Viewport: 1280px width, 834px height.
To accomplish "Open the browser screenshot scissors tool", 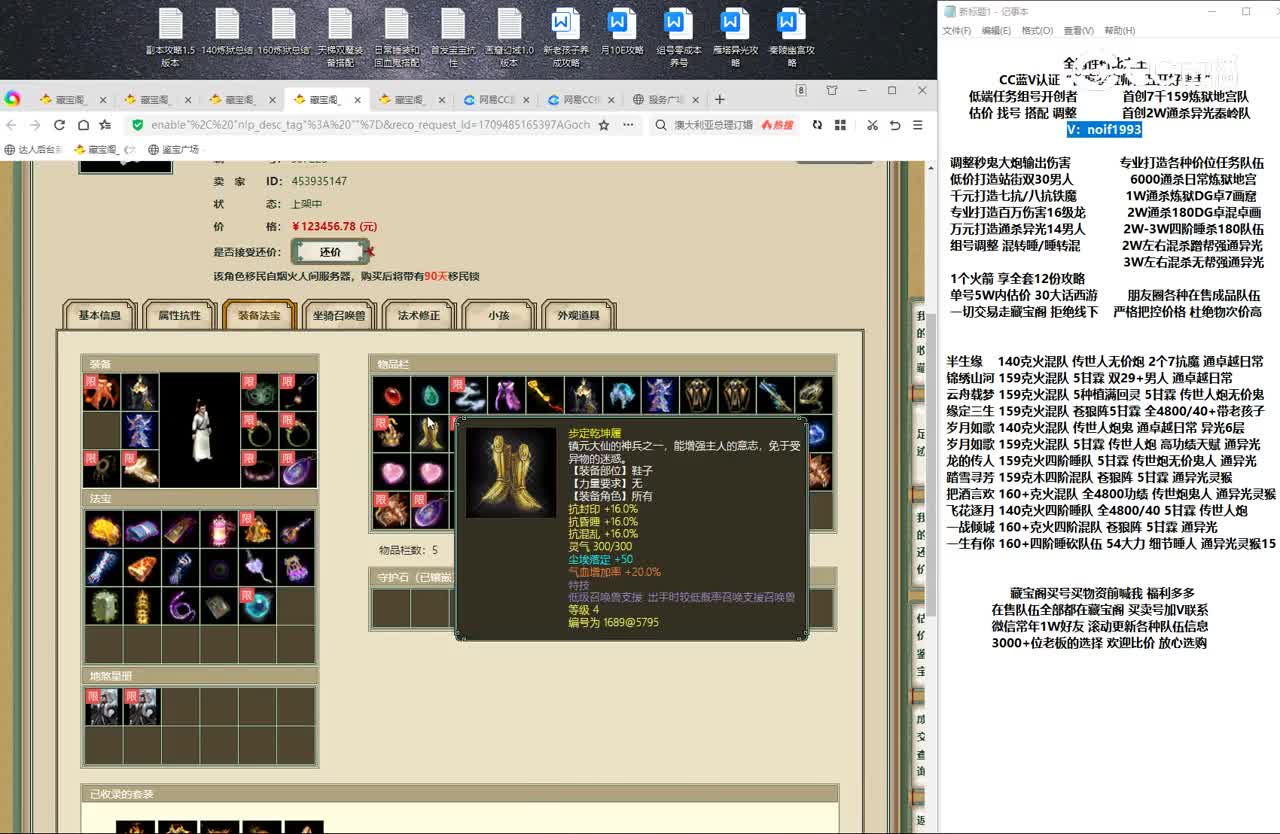I will click(872, 125).
